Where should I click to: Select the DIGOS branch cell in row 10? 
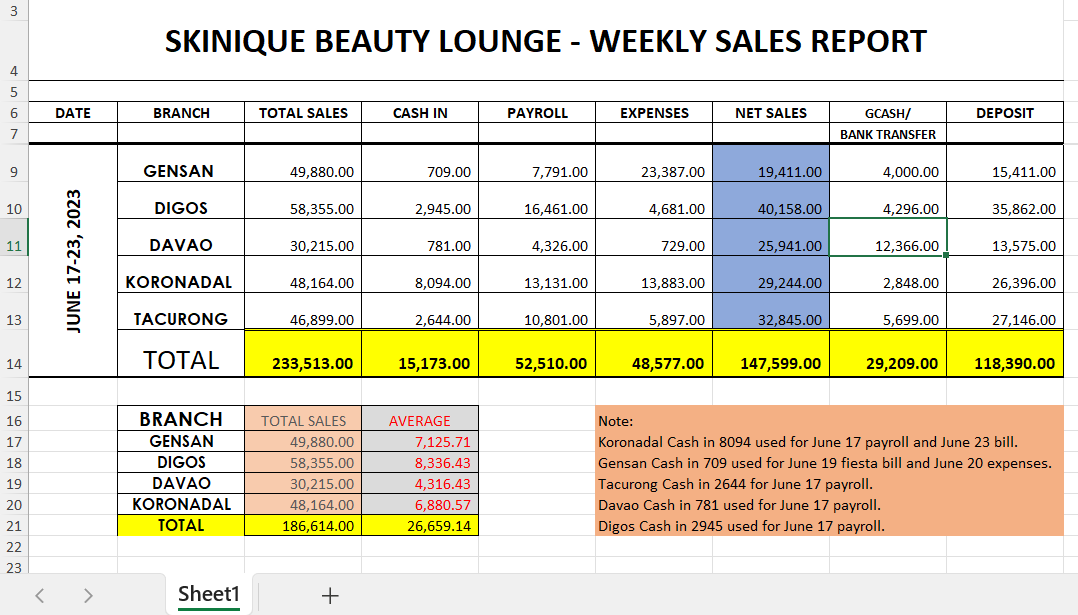click(x=181, y=201)
